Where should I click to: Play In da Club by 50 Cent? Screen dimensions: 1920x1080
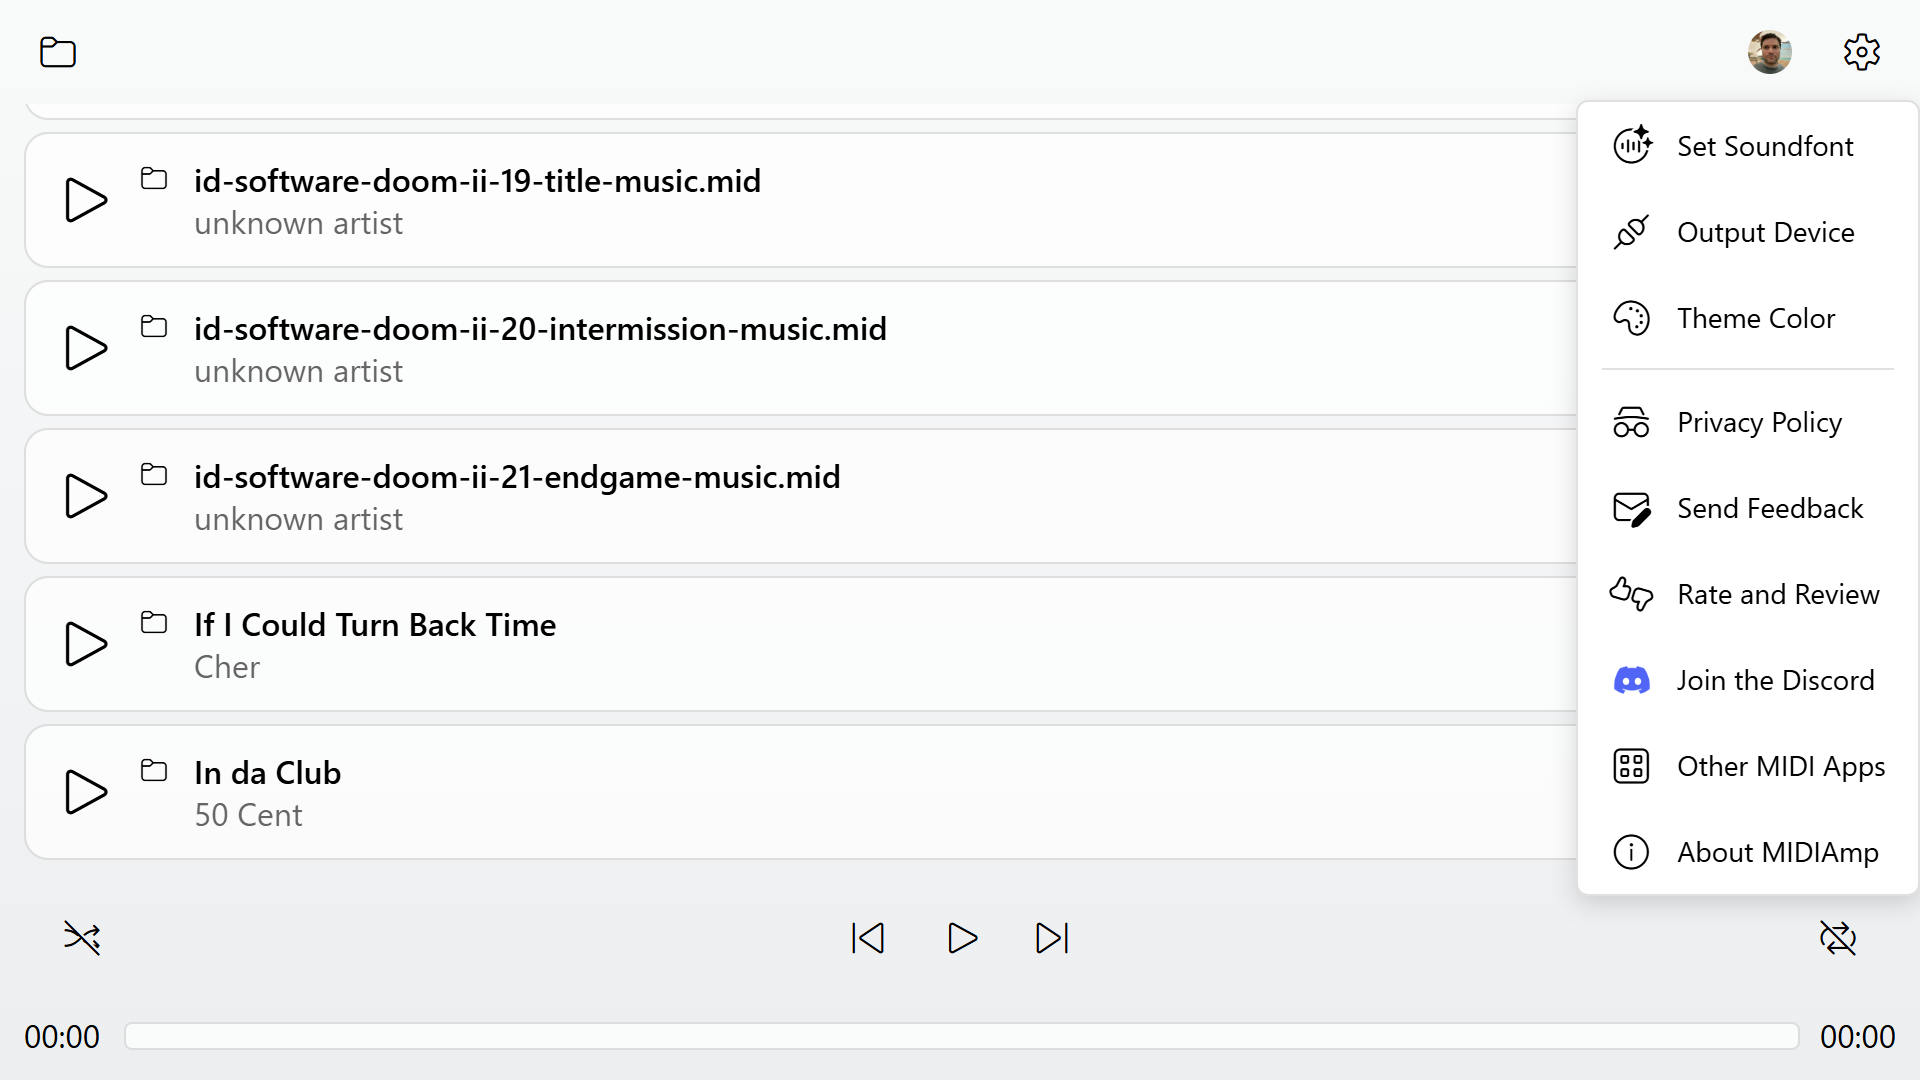click(86, 792)
